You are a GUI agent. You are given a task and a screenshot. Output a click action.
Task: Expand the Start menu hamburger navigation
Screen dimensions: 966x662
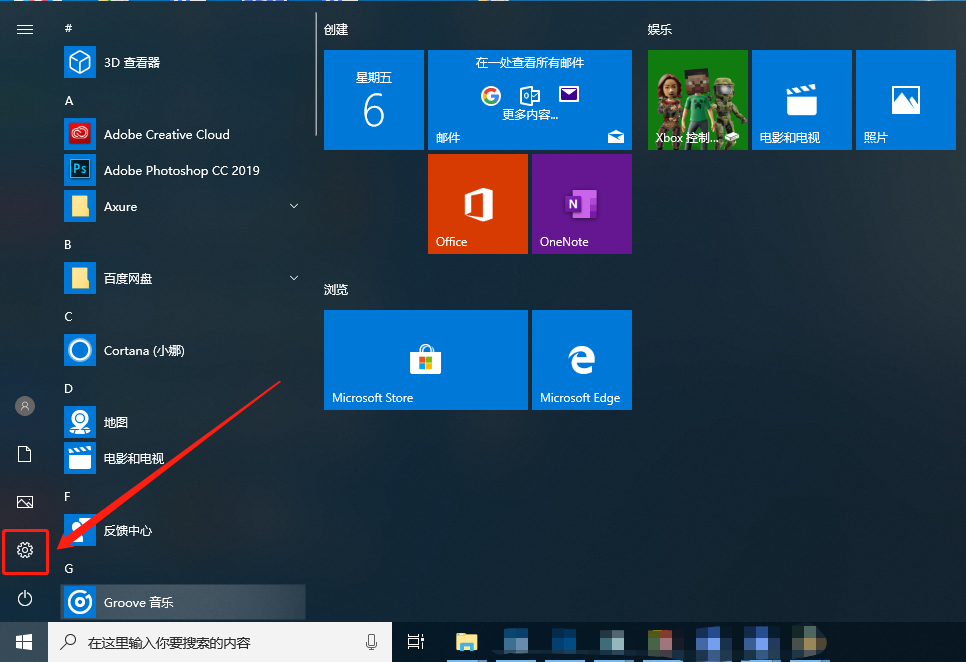click(25, 30)
